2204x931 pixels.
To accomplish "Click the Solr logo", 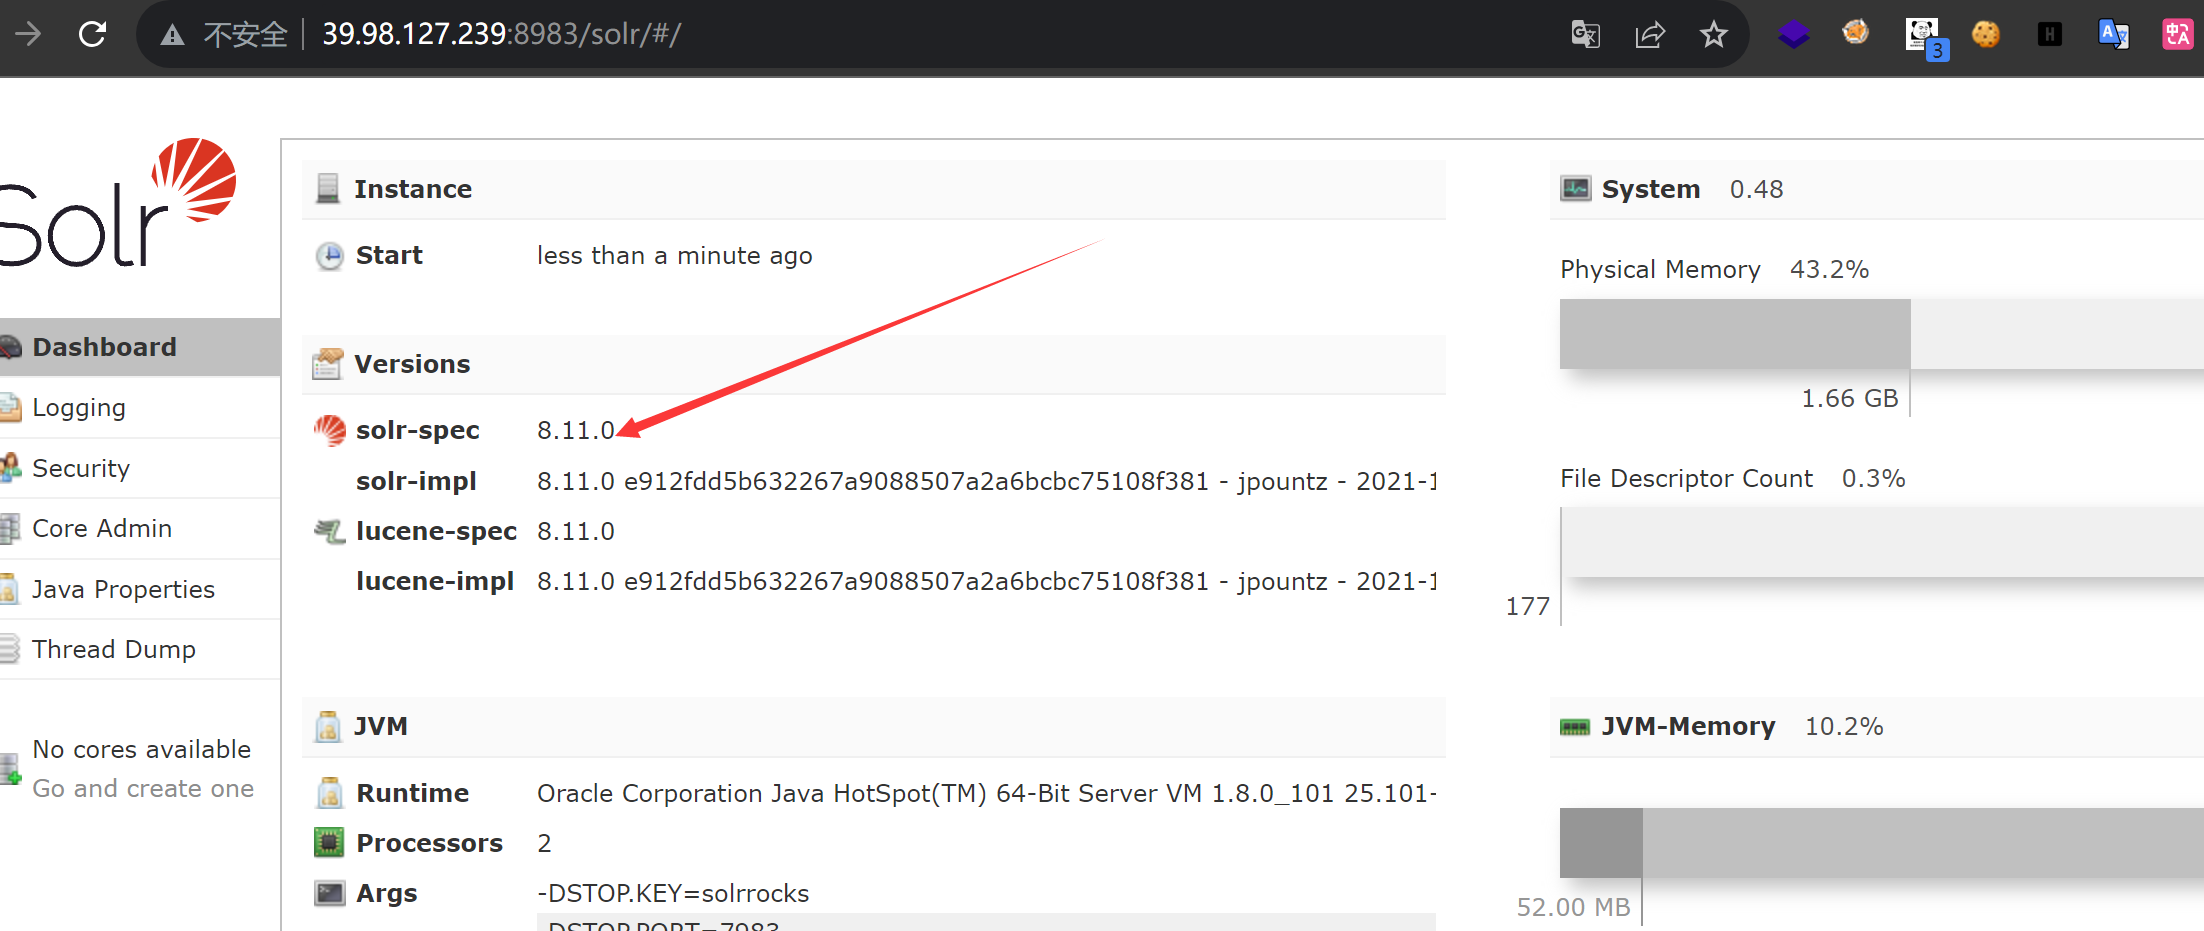I will 120,205.
